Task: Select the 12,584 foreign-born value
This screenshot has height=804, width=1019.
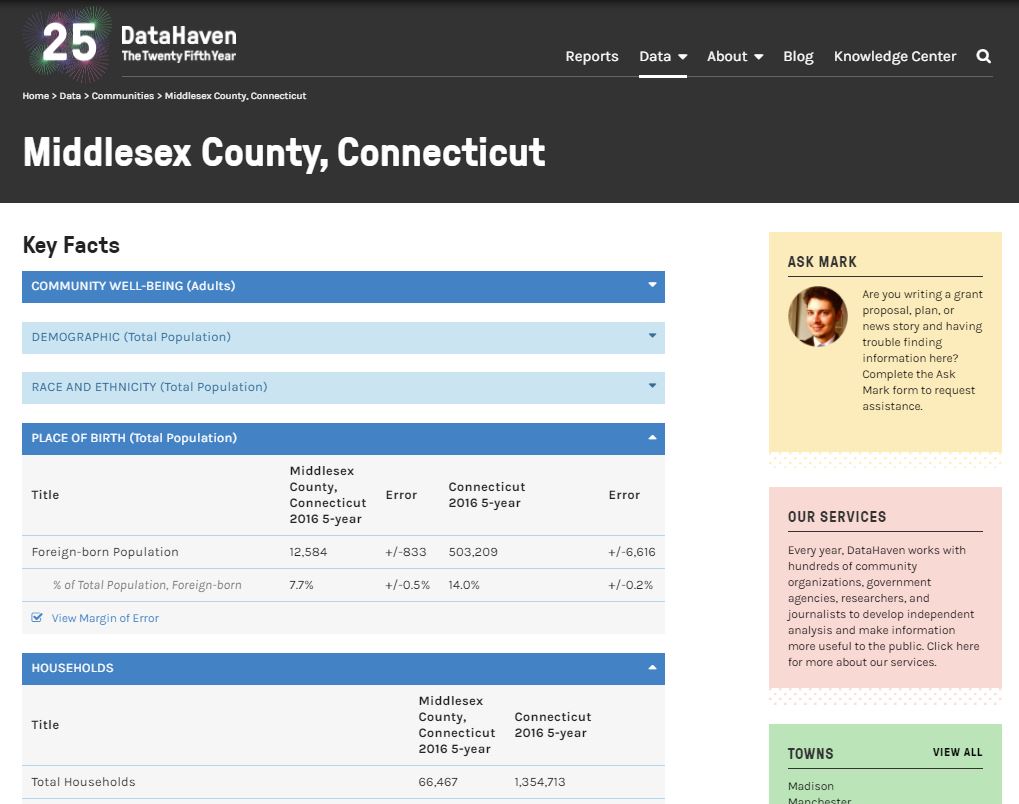Action: (308, 552)
